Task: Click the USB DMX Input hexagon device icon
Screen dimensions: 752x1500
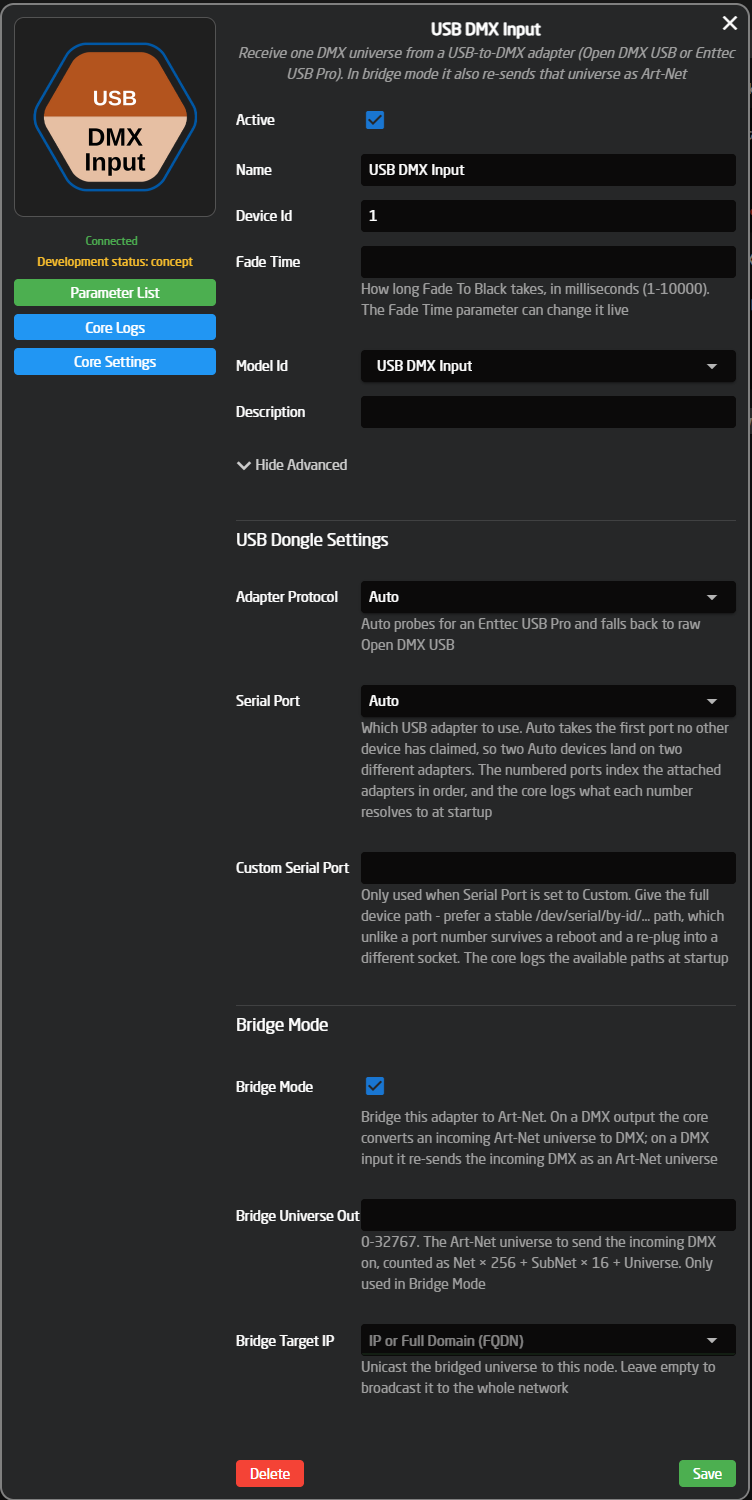Action: pyautogui.click(x=115, y=117)
